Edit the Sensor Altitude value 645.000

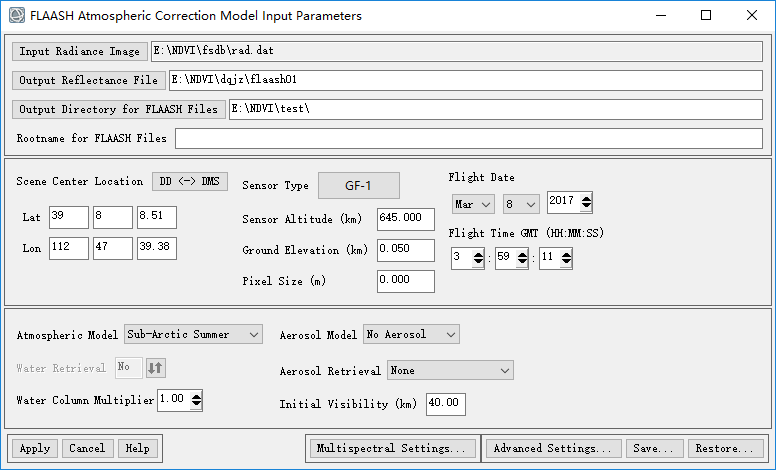(406, 219)
